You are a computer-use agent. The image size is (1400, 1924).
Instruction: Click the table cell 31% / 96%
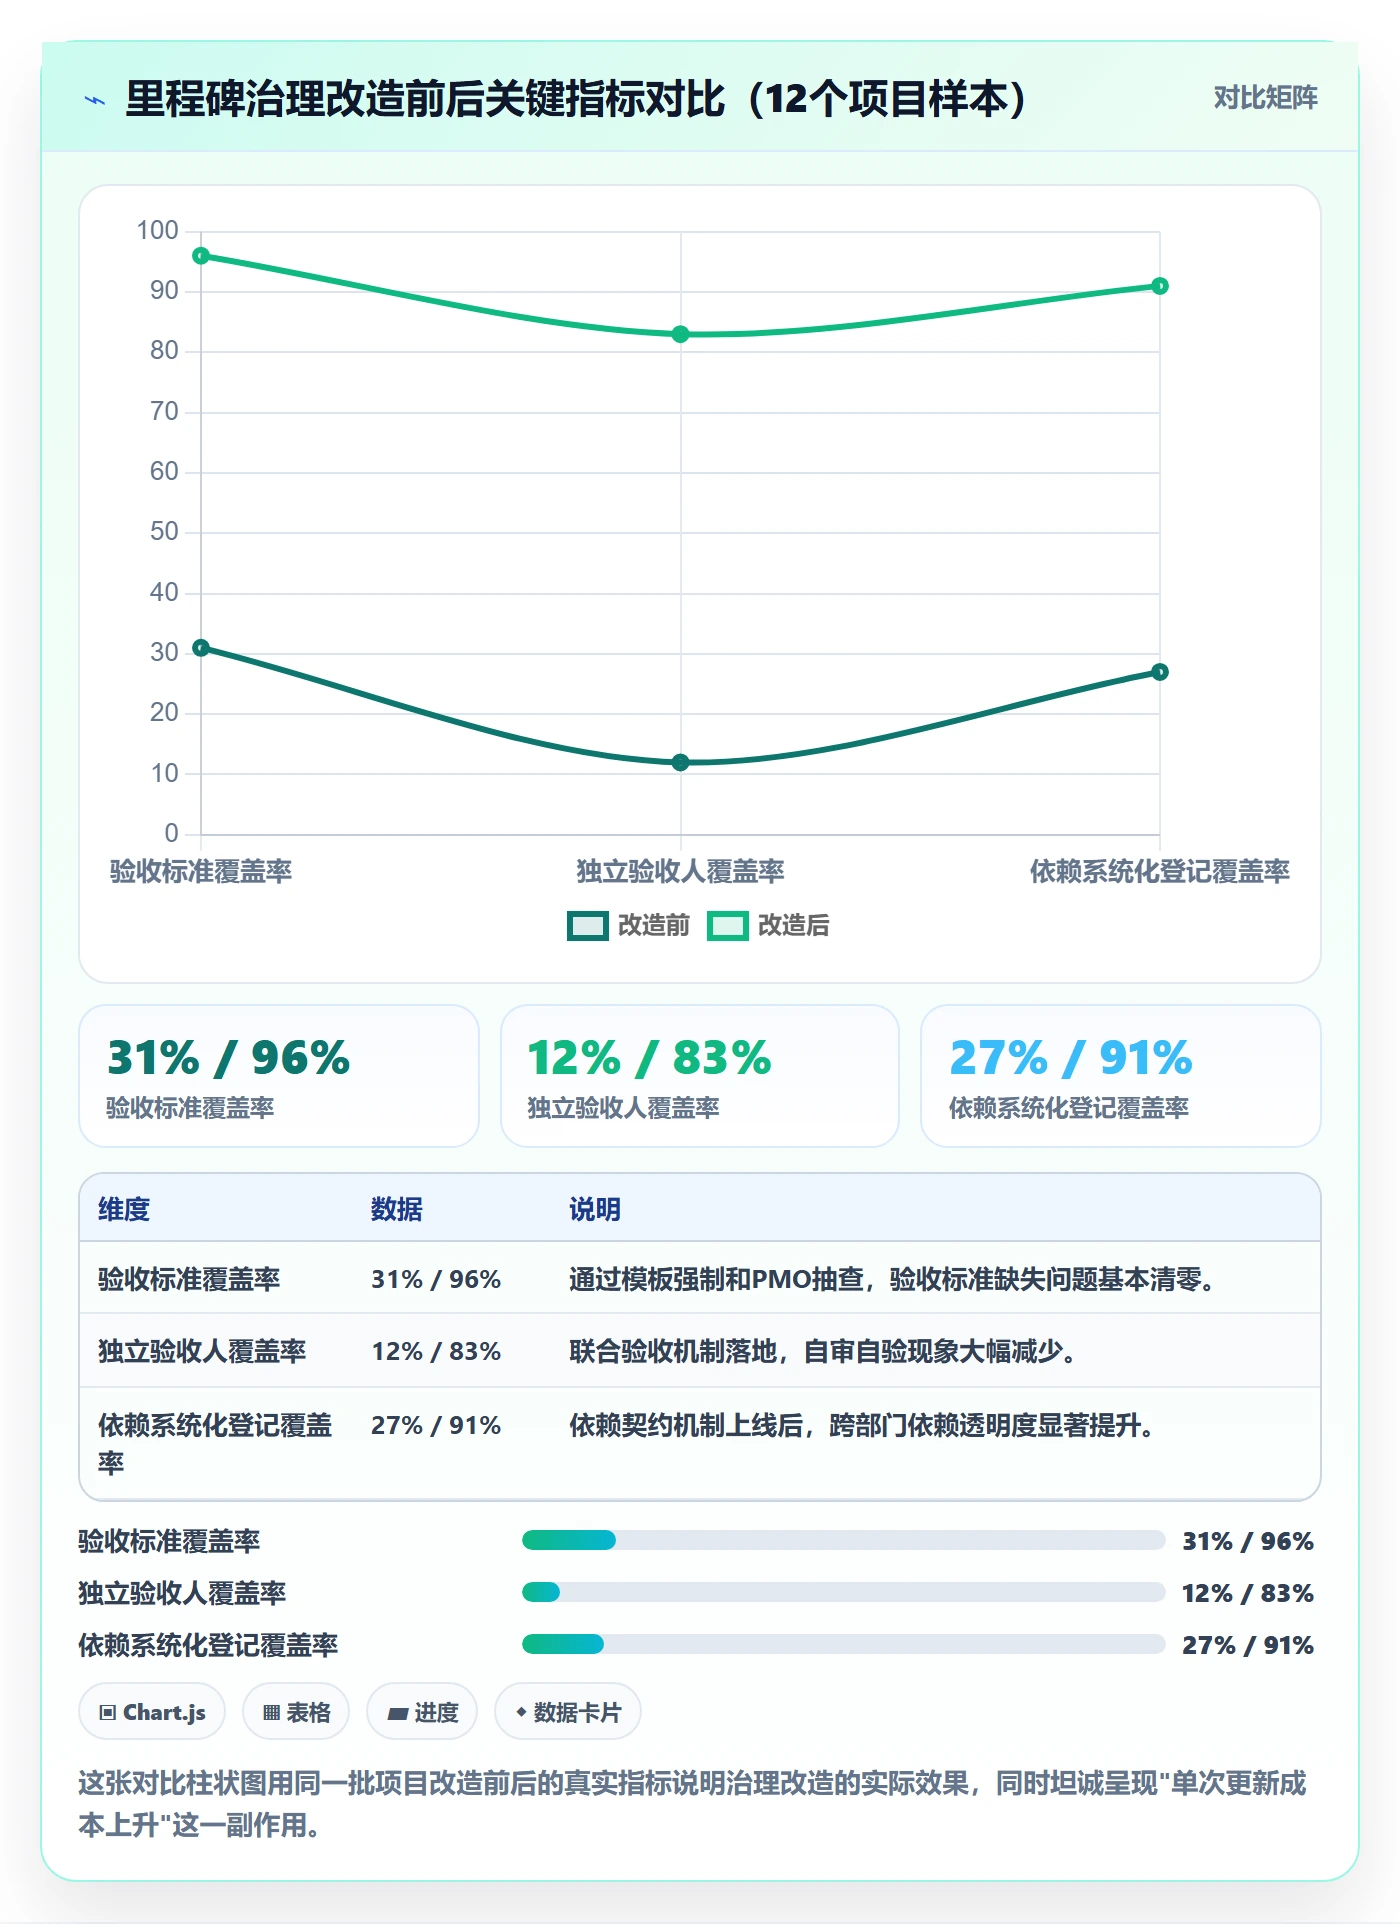(x=436, y=1279)
